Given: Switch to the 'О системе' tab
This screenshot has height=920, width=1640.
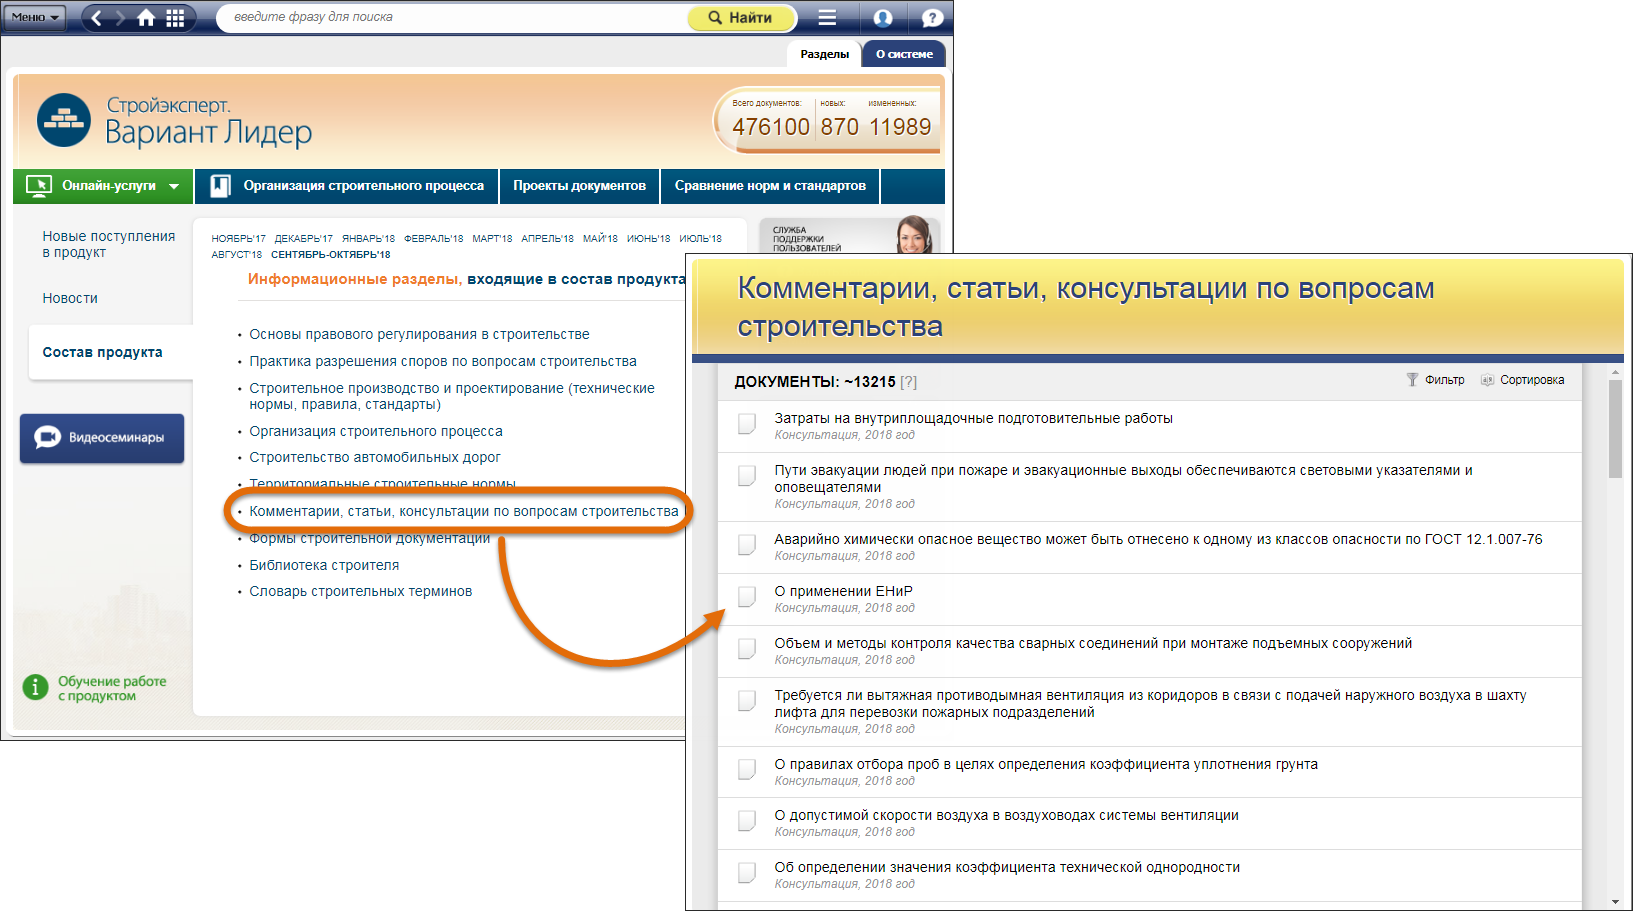Looking at the screenshot, I should click(904, 54).
